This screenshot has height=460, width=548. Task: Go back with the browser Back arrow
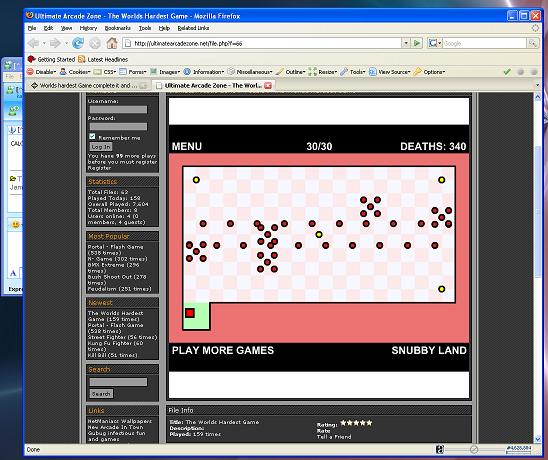[34, 43]
